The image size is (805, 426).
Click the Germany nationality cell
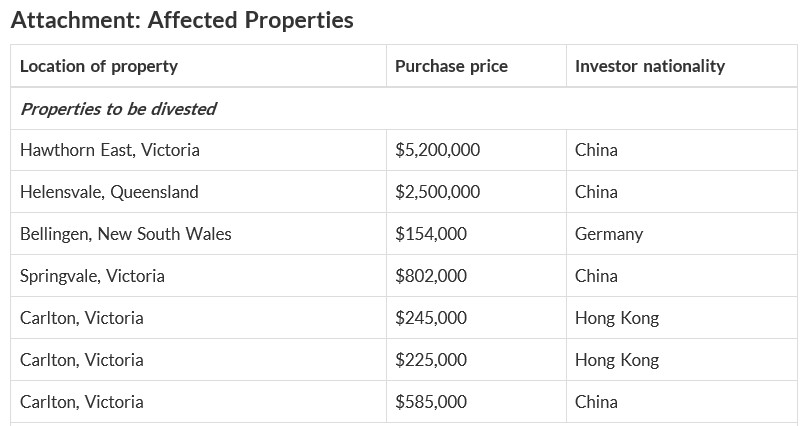tap(609, 234)
